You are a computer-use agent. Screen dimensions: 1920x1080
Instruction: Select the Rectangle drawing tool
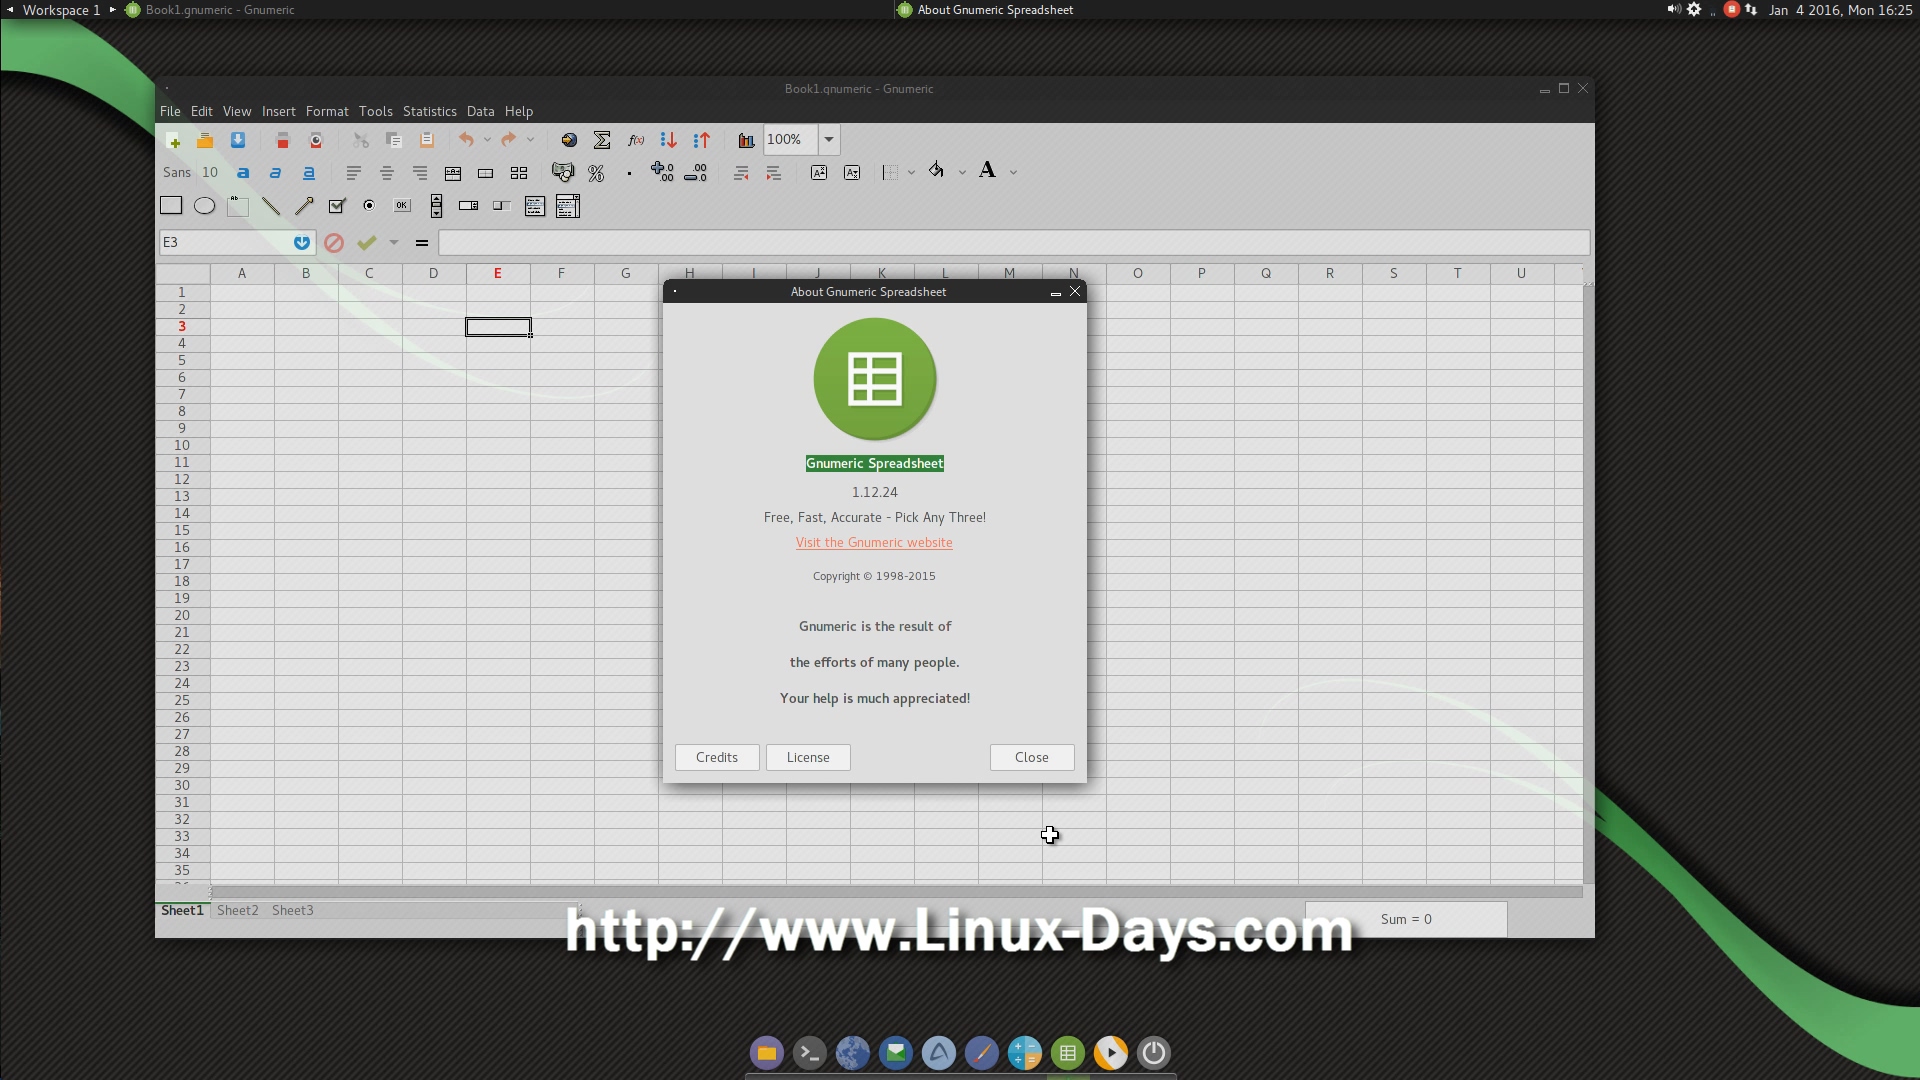tap(171, 206)
